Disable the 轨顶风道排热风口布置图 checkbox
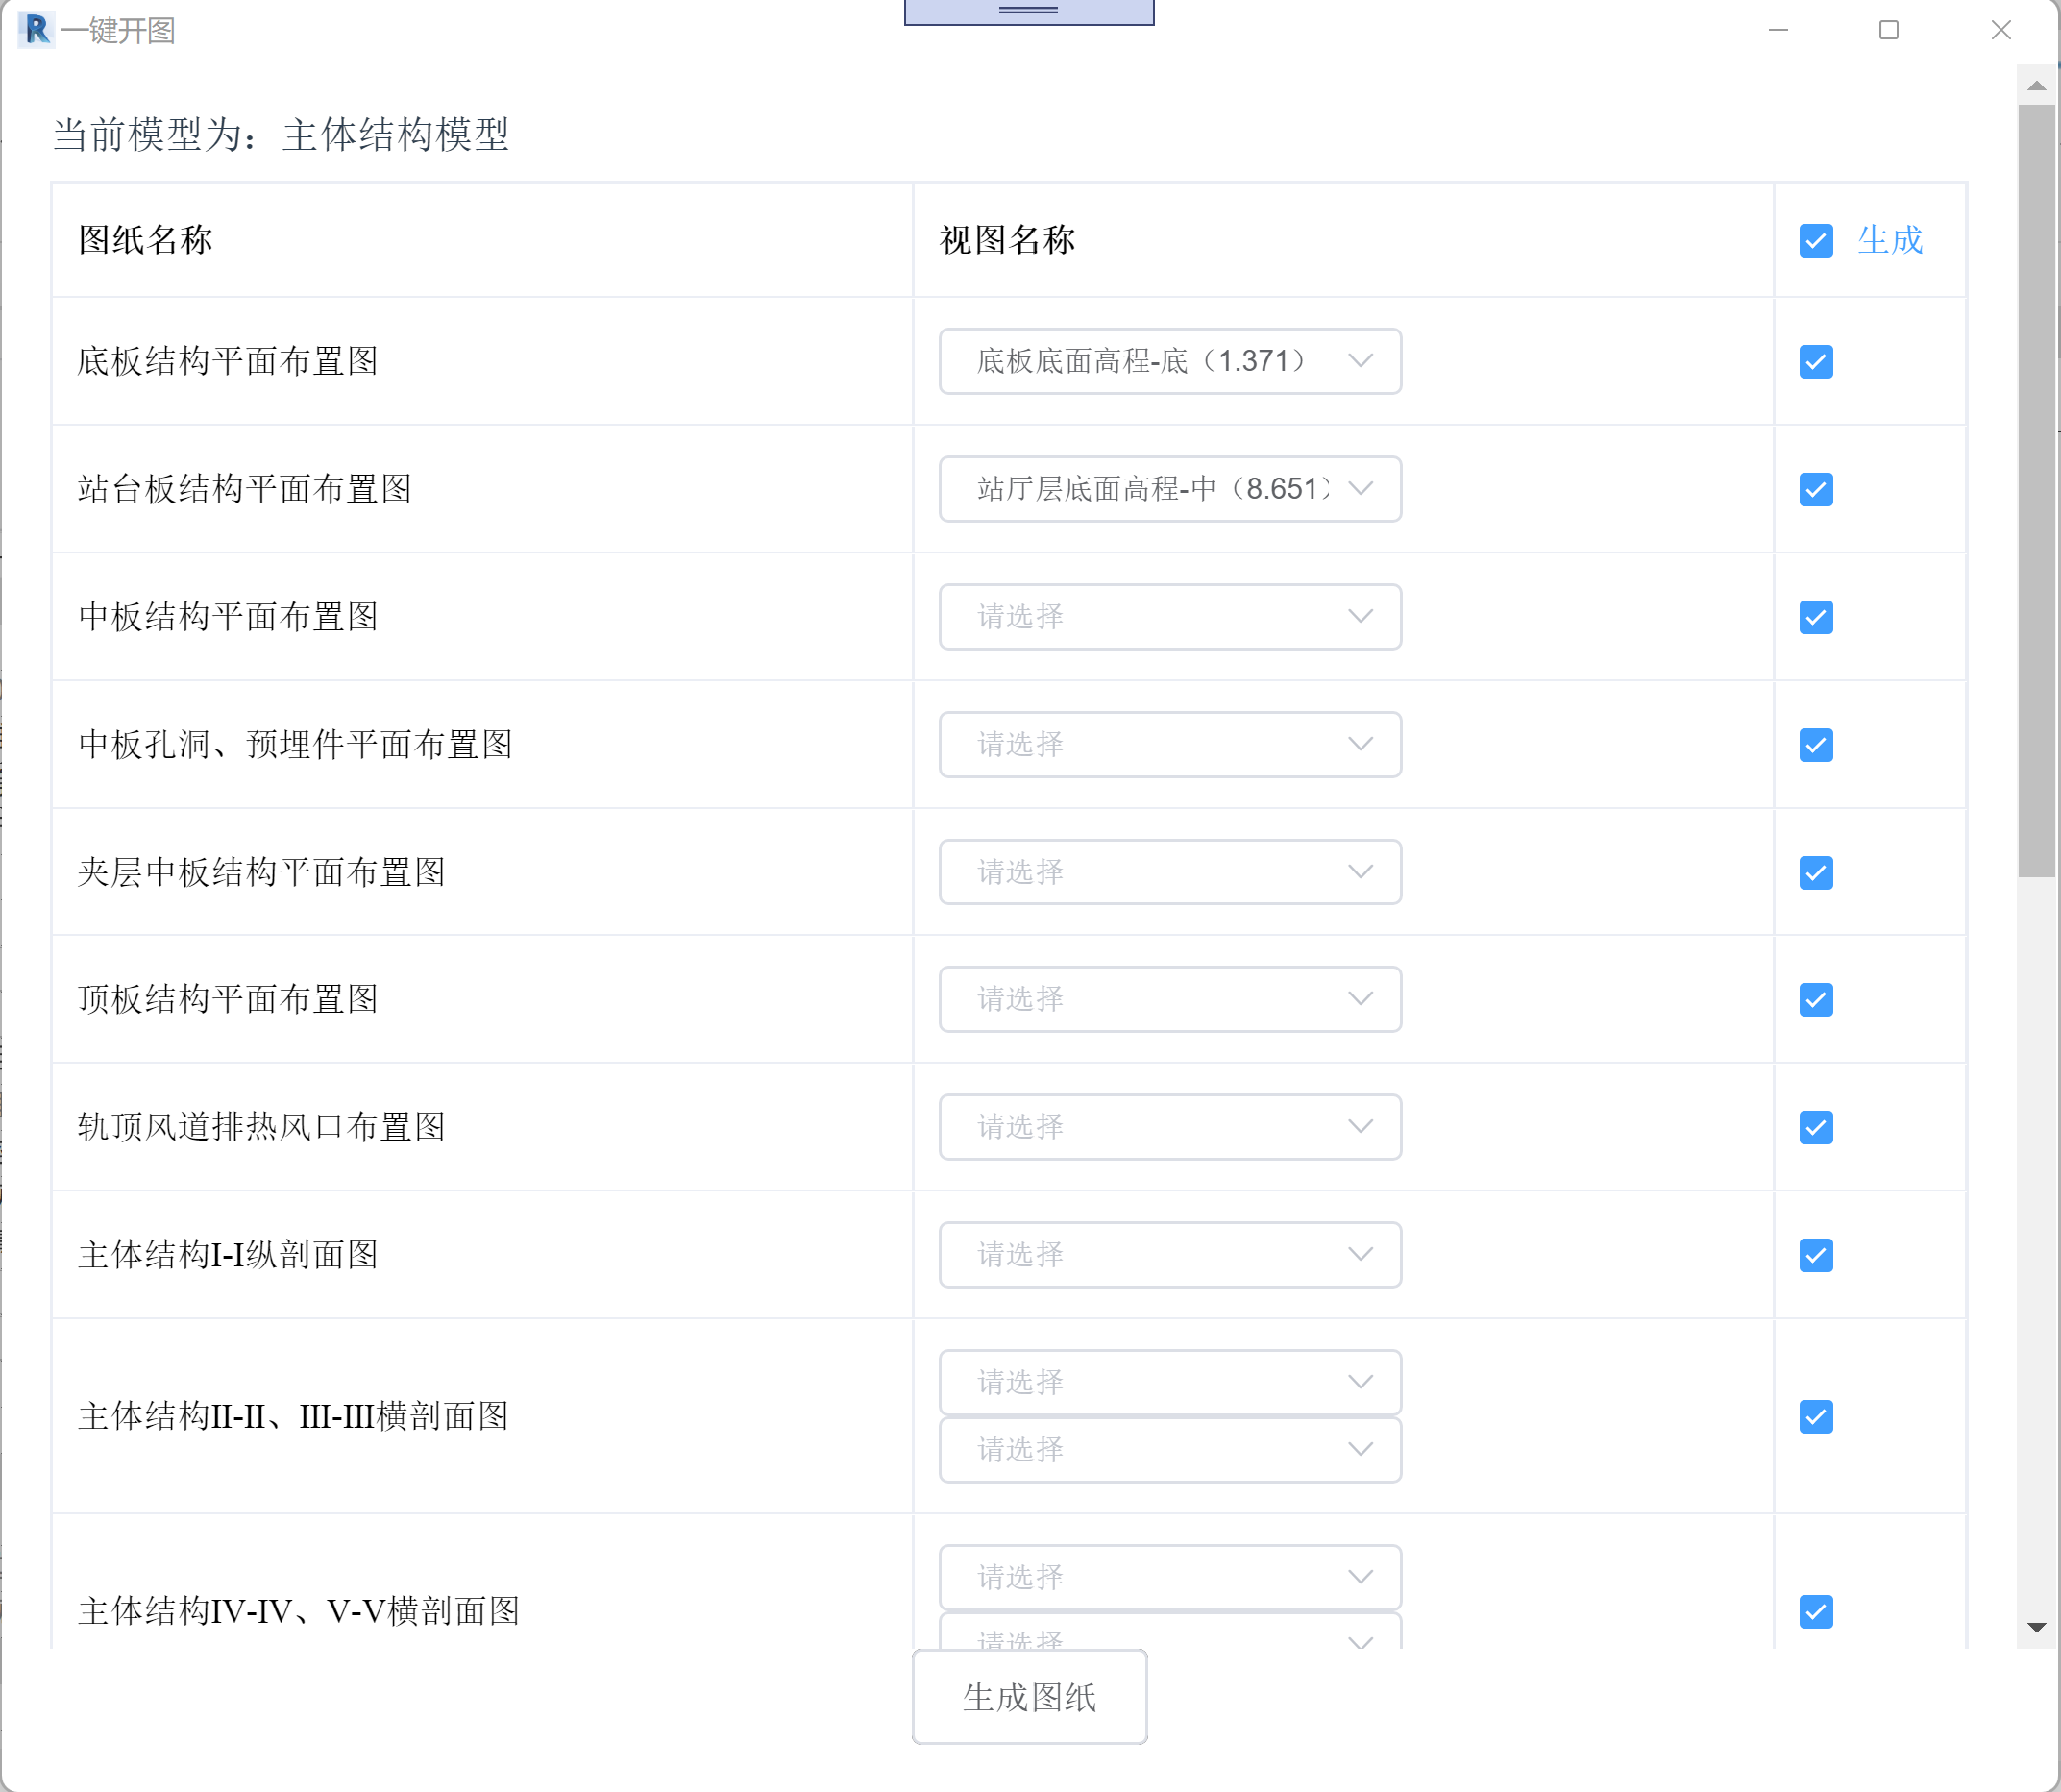Viewport: 2061px width, 1792px height. point(1815,1128)
